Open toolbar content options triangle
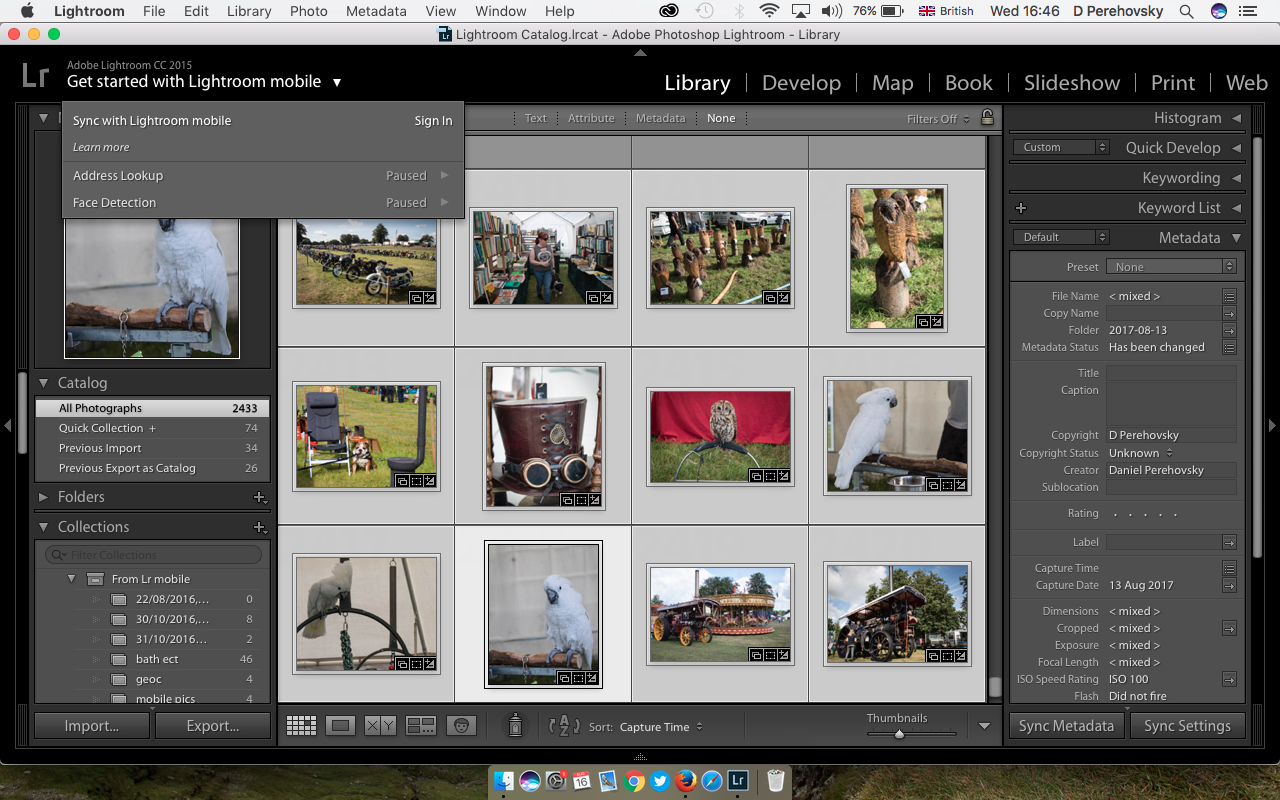 pyautogui.click(x=984, y=727)
